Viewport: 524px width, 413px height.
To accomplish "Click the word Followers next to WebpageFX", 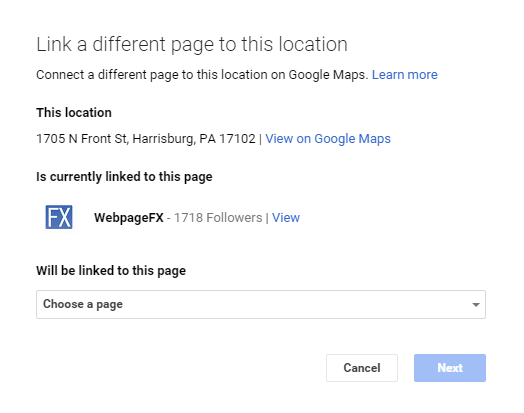I will [x=234, y=218].
